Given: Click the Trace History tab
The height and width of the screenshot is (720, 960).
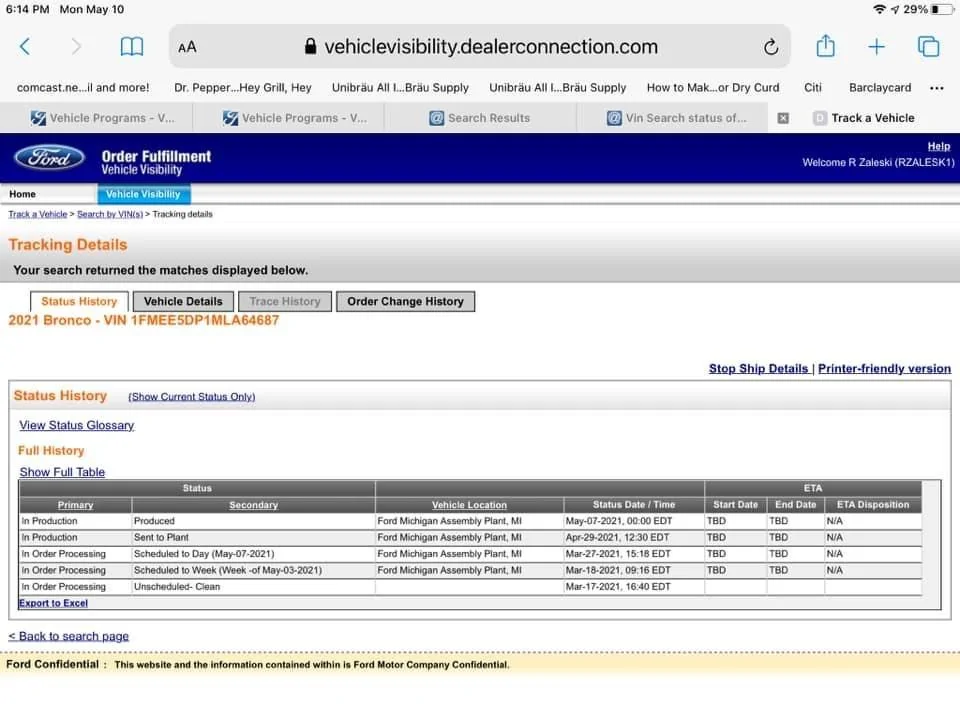Looking at the screenshot, I should pyautogui.click(x=285, y=301).
